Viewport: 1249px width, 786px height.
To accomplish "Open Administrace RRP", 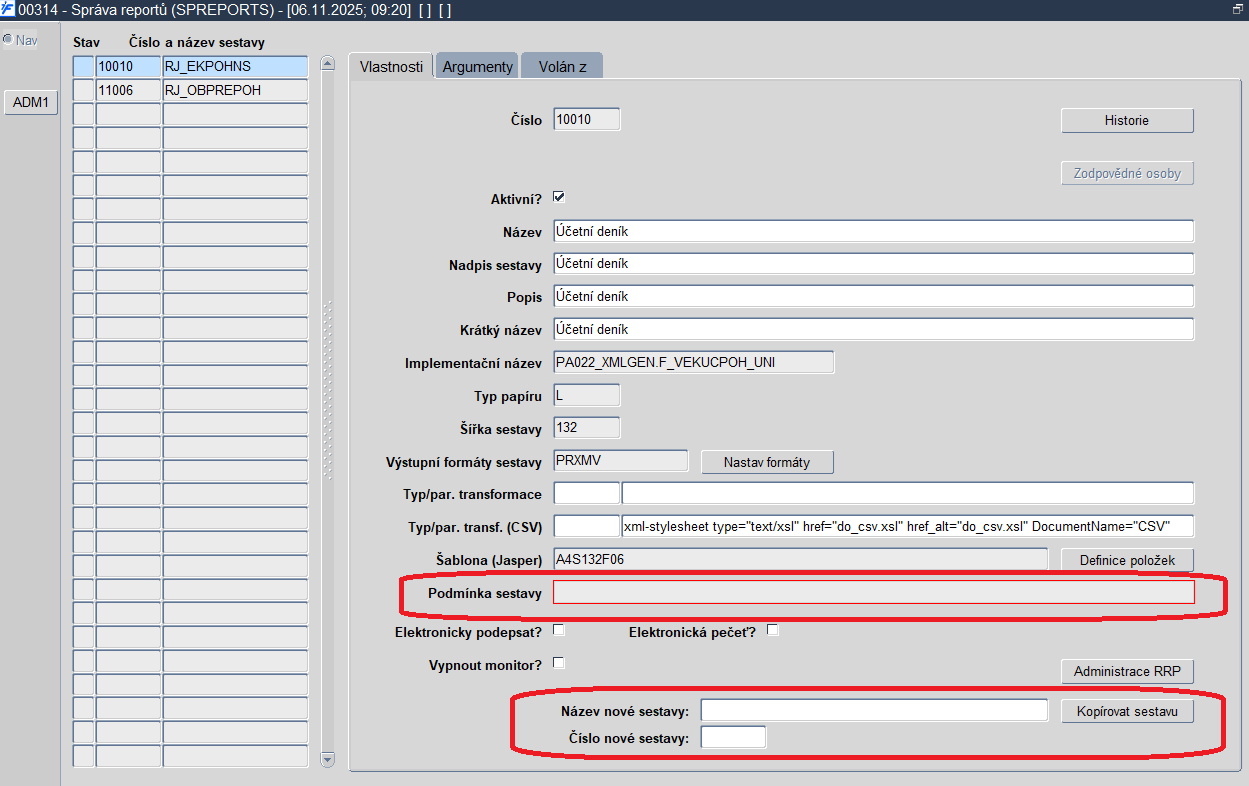I will click(1127, 671).
